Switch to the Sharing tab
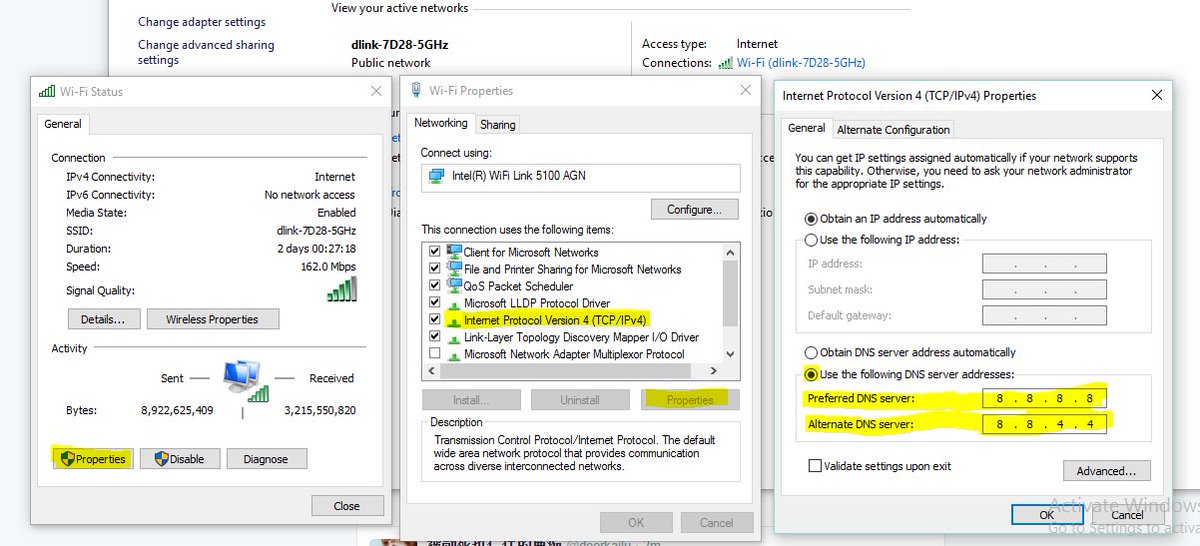 click(x=497, y=125)
